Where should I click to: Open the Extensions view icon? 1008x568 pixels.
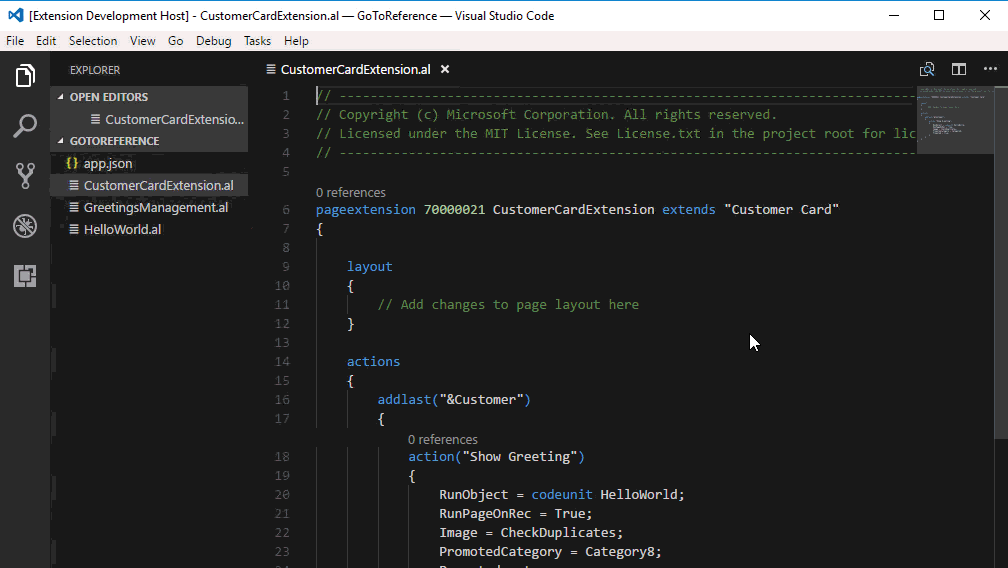(x=25, y=276)
